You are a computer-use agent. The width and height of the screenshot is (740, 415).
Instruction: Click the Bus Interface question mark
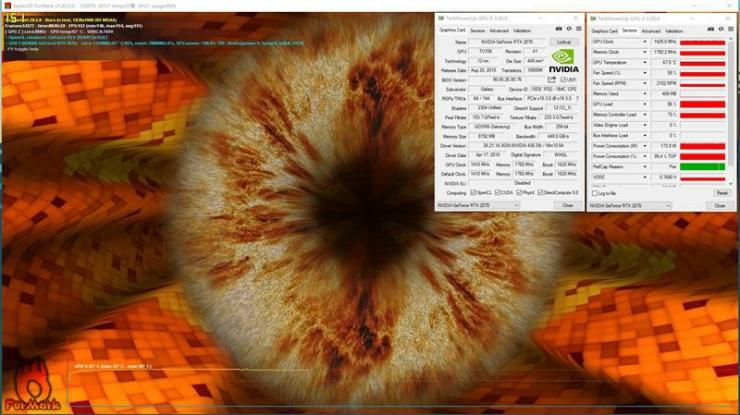coord(577,98)
